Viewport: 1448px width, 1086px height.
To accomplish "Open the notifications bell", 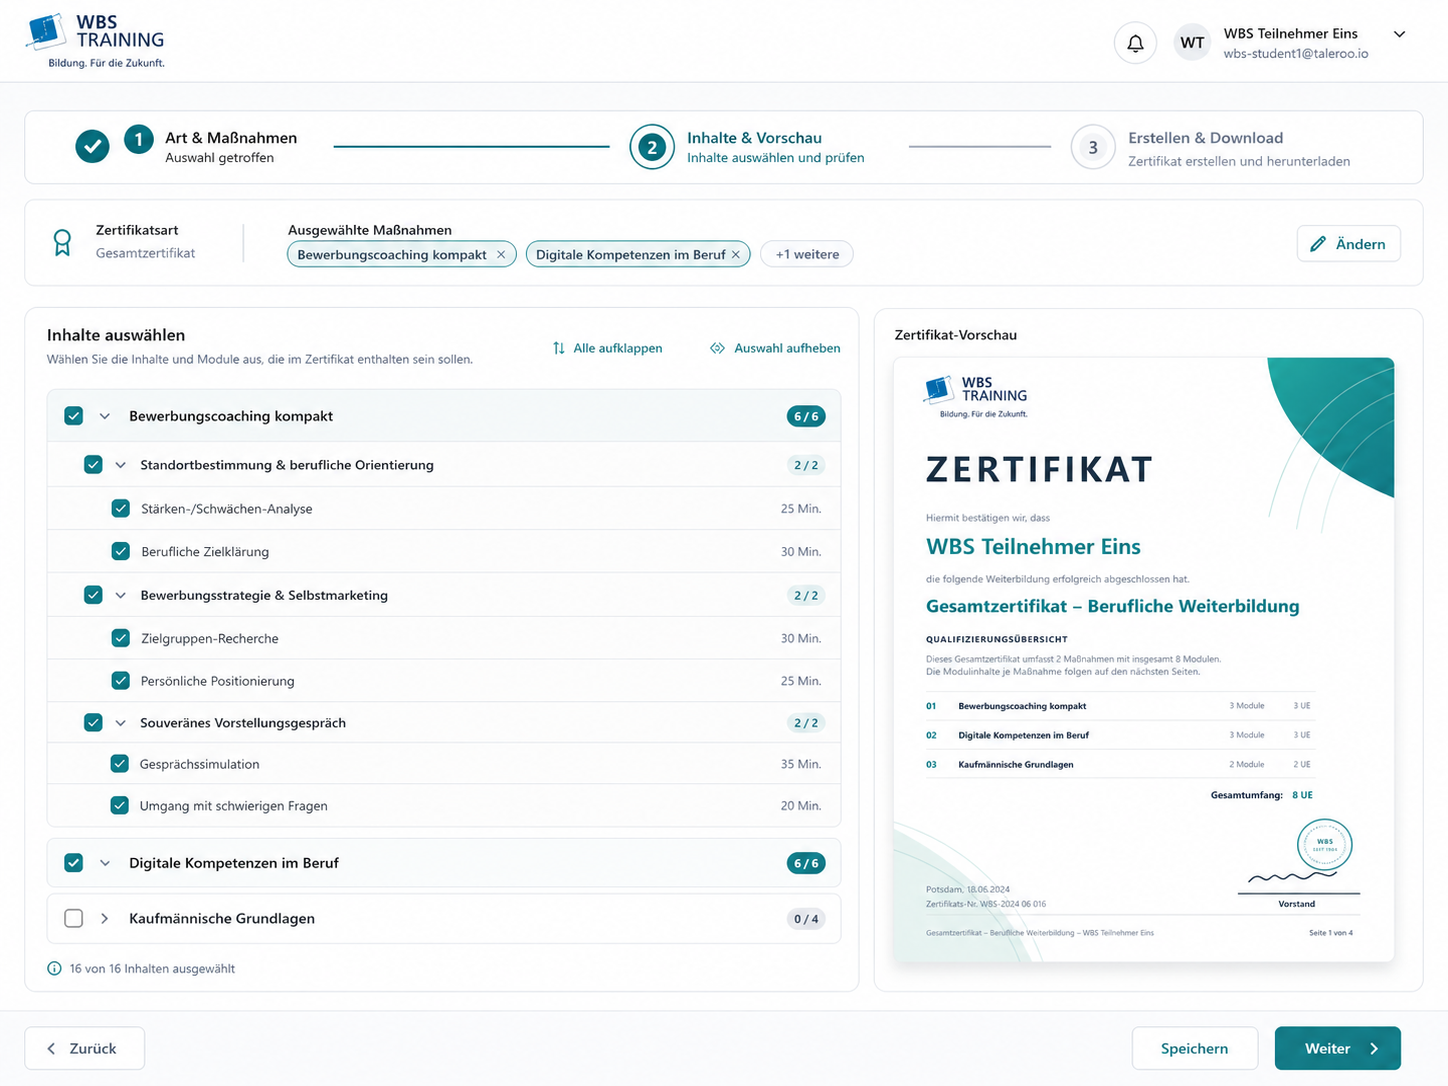I will [x=1135, y=43].
